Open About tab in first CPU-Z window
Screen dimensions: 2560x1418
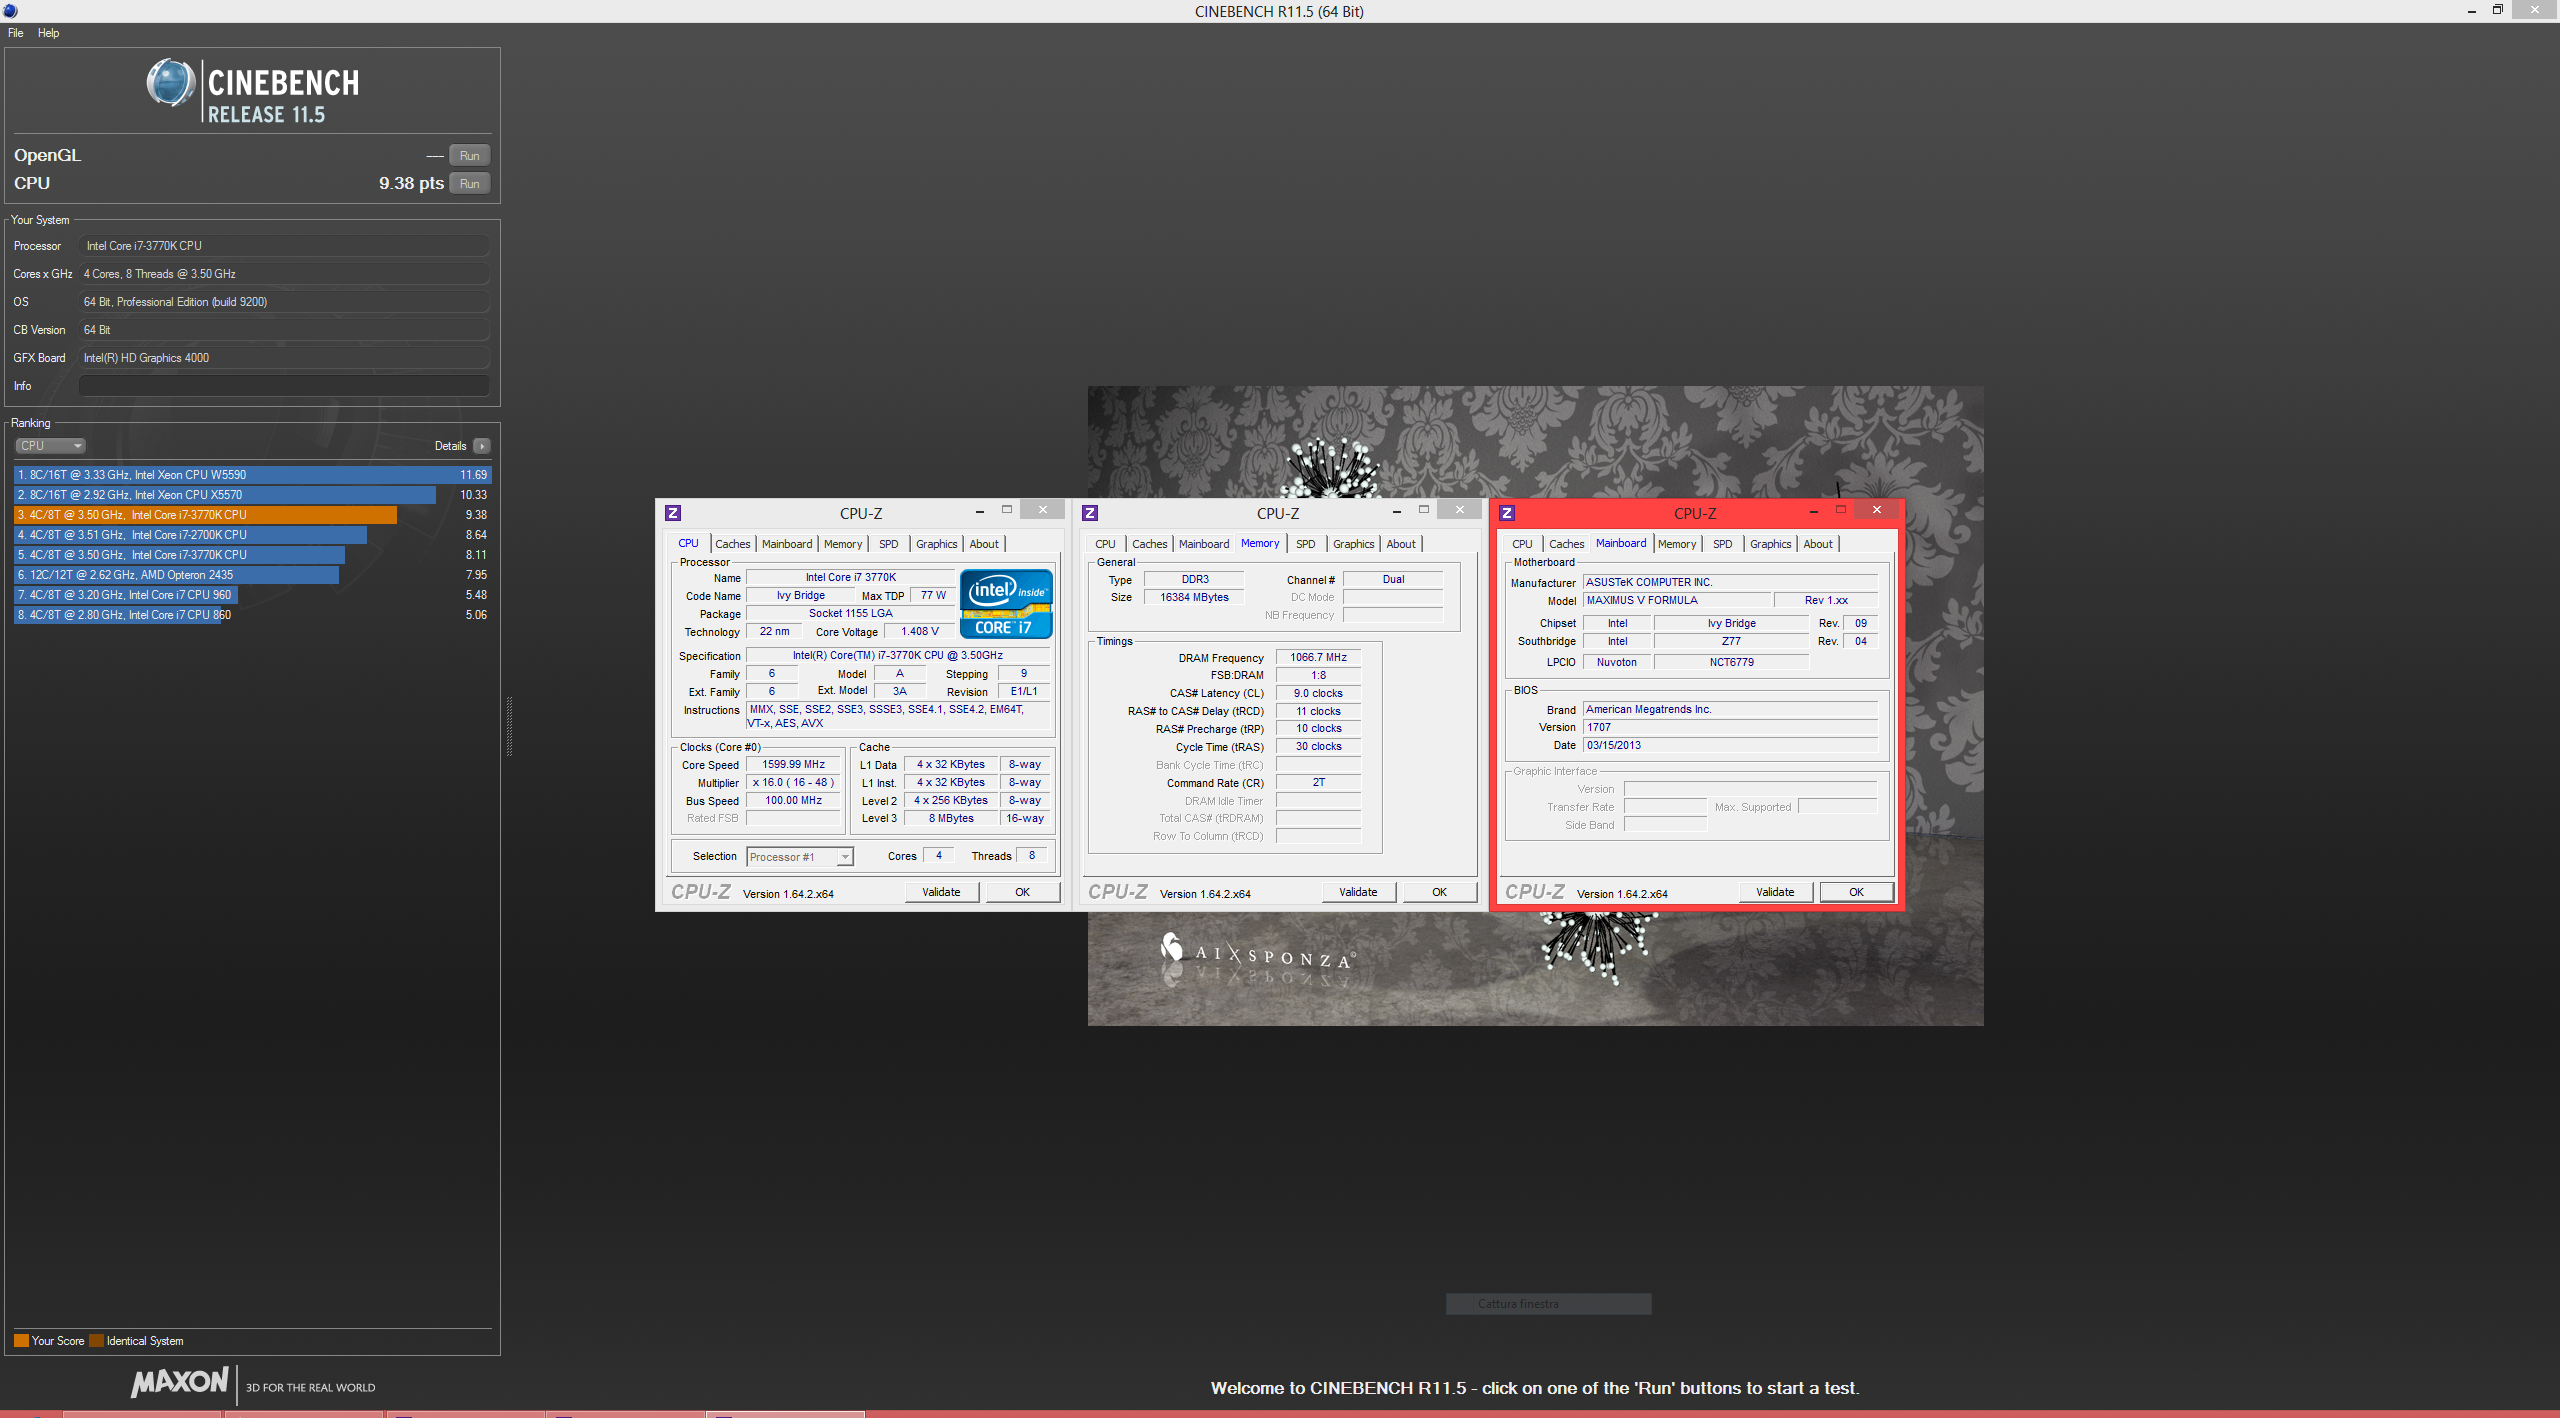(984, 544)
